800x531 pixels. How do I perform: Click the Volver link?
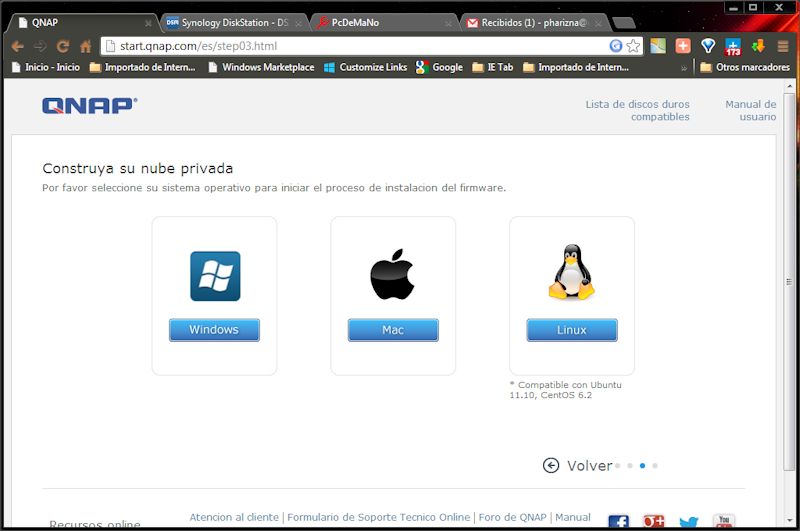click(x=590, y=466)
